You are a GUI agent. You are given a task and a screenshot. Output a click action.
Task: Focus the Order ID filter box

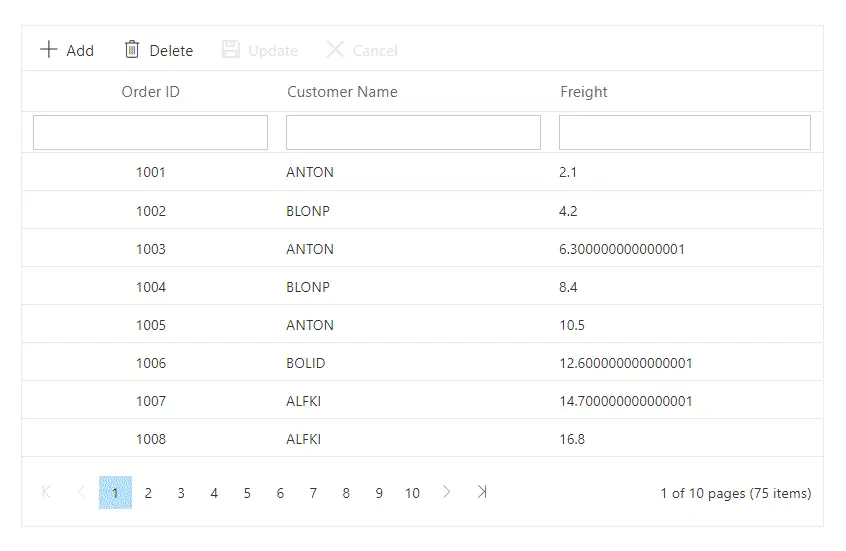[x=151, y=132]
